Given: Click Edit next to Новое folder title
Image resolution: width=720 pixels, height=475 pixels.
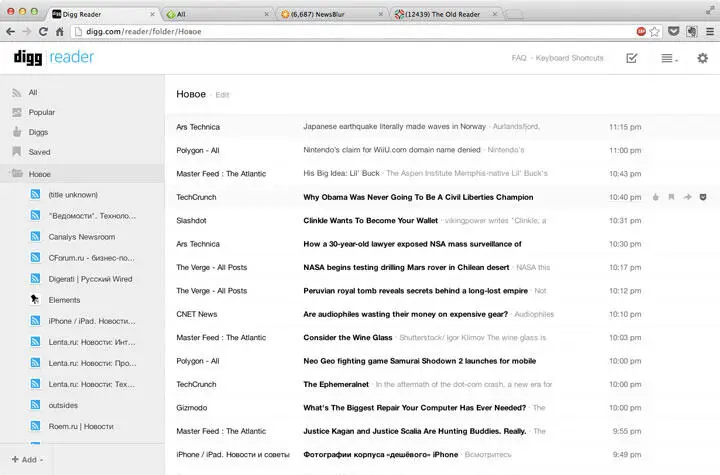Looking at the screenshot, I should [222, 95].
